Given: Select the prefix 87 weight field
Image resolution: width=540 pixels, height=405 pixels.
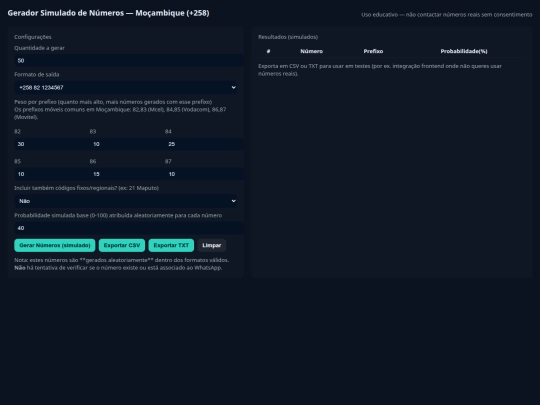Looking at the screenshot, I should (204, 174).
